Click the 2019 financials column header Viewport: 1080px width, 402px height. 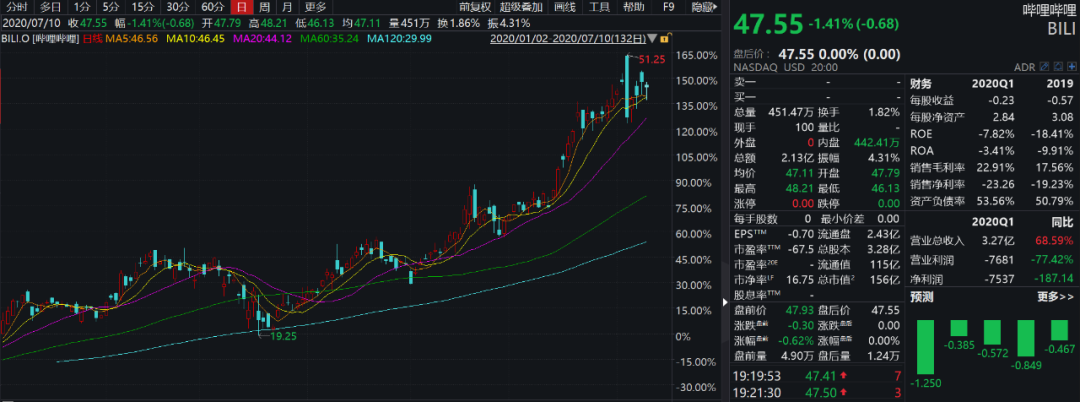(x=1061, y=84)
